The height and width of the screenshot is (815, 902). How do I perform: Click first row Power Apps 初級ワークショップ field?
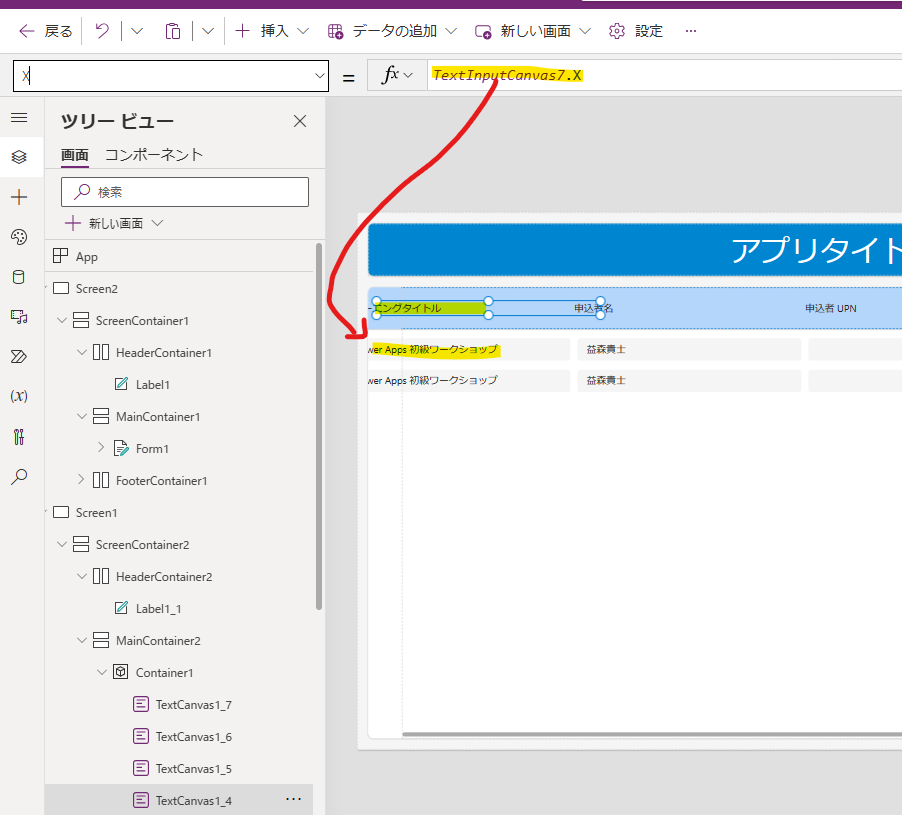(469, 349)
